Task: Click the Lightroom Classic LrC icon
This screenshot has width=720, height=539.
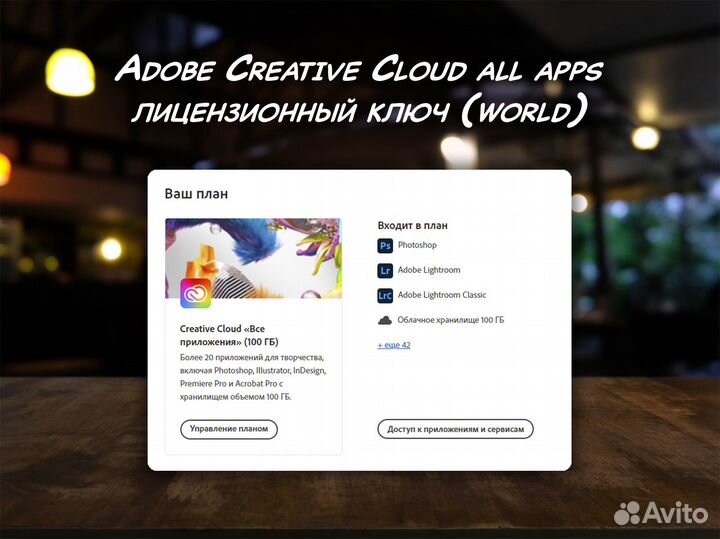Action: (385, 295)
